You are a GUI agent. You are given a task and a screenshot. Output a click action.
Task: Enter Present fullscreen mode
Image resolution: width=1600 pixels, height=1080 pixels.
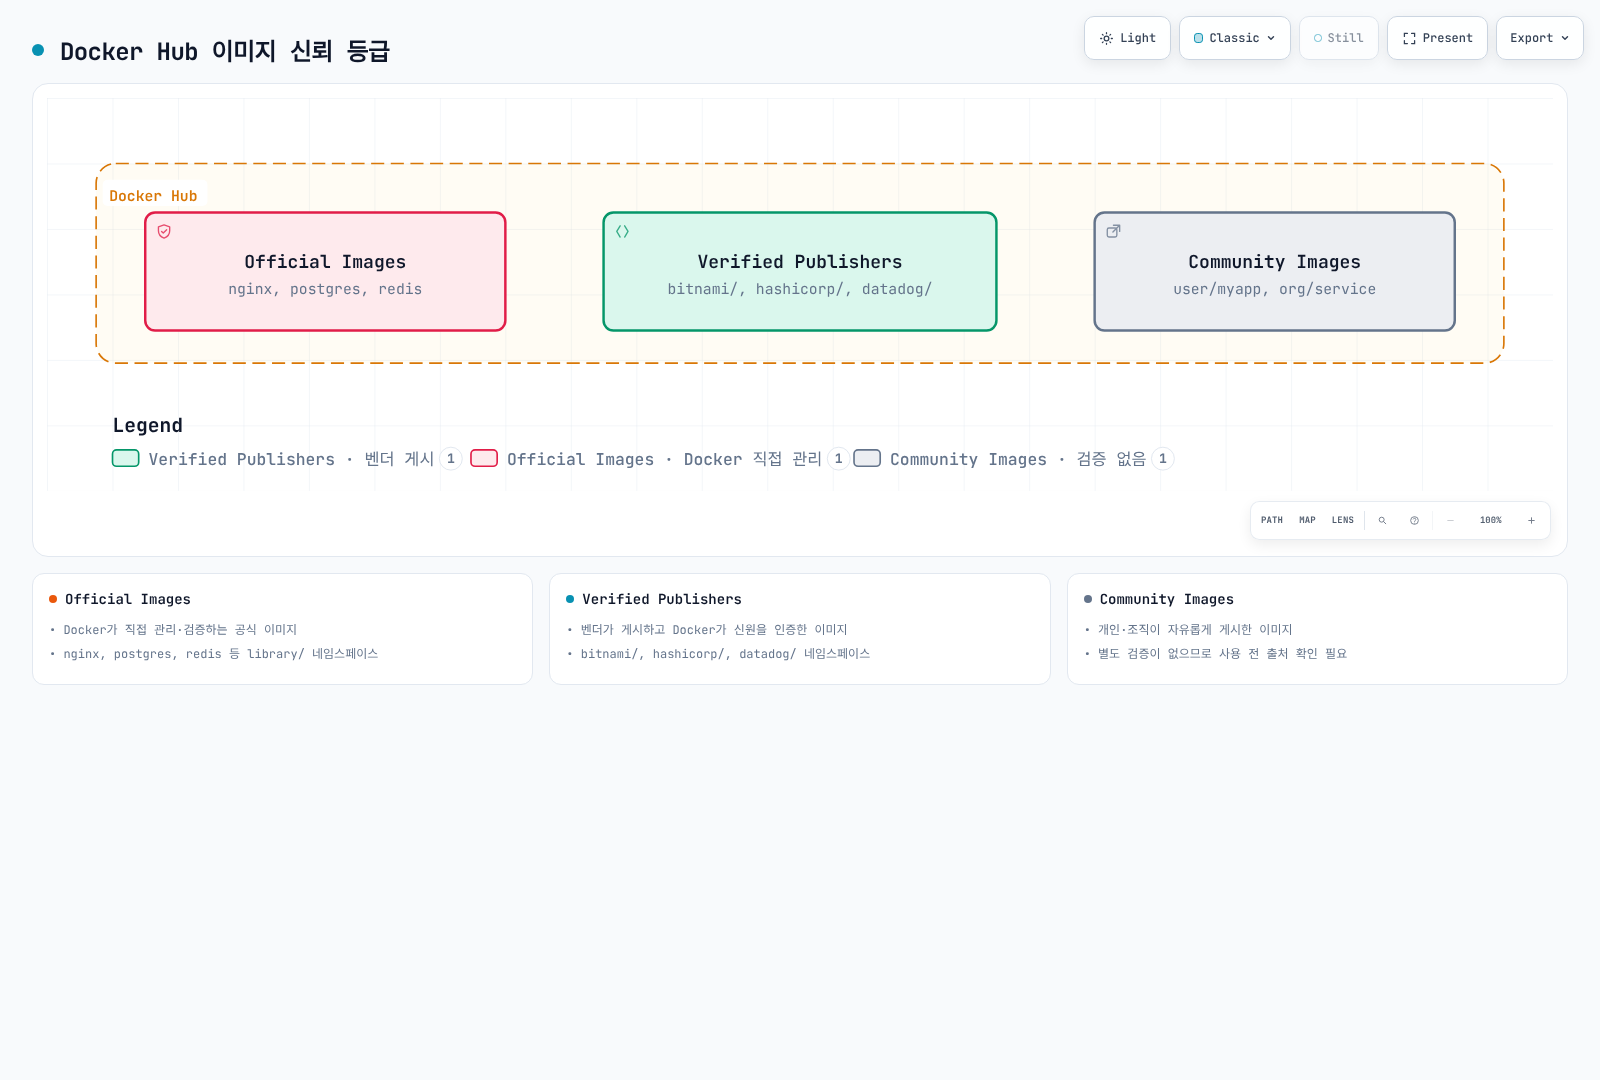[1437, 38]
